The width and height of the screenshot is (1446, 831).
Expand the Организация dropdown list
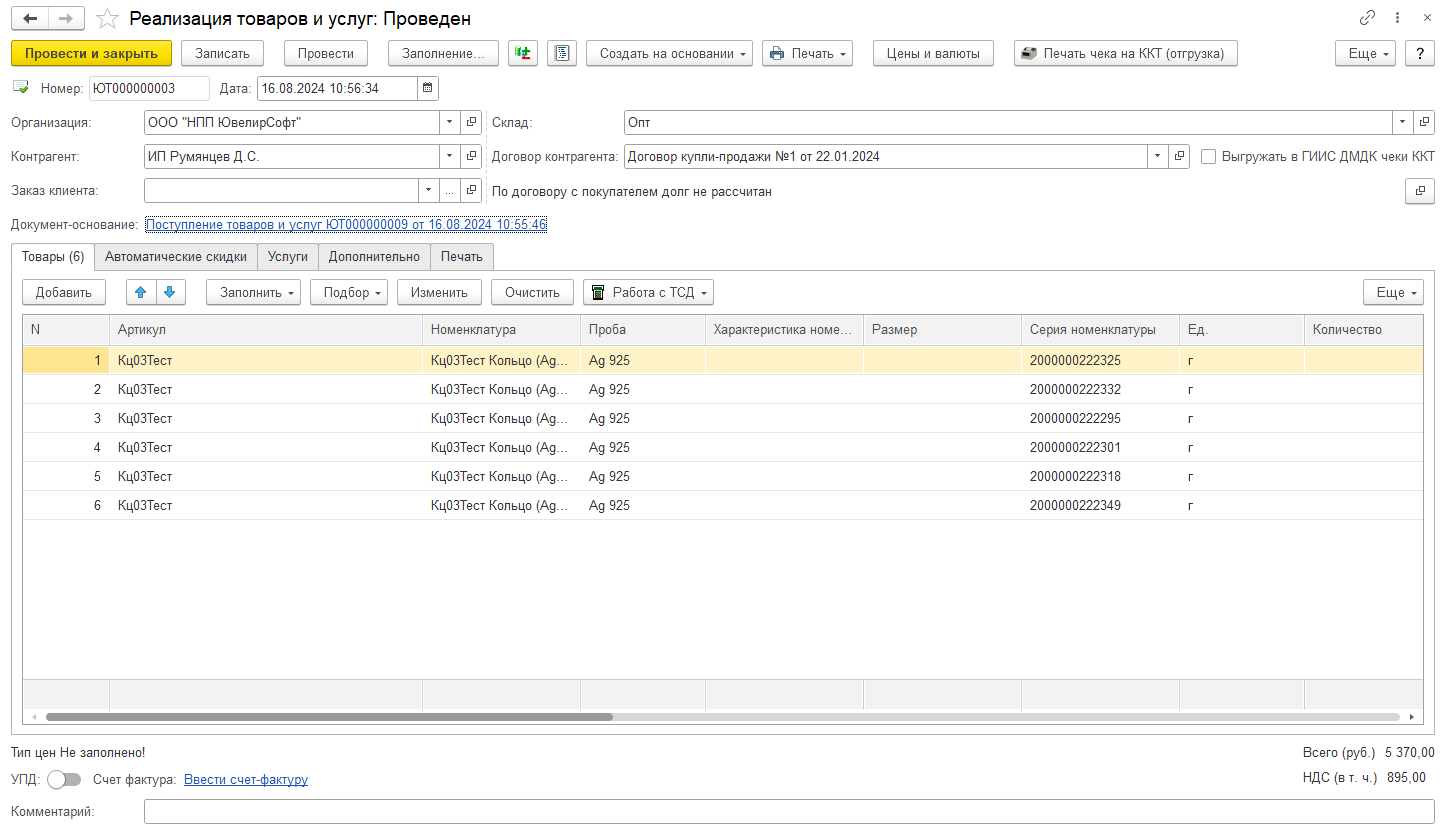451,122
